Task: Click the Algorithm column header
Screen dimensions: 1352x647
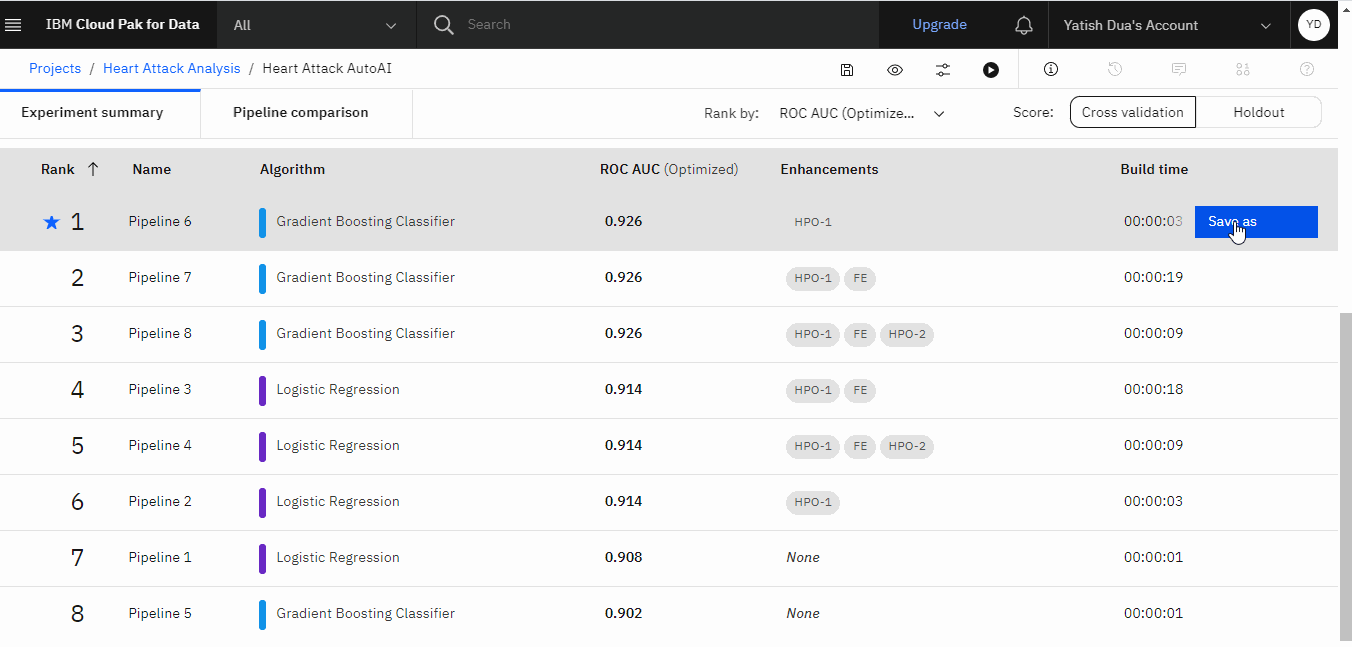Action: coord(292,169)
